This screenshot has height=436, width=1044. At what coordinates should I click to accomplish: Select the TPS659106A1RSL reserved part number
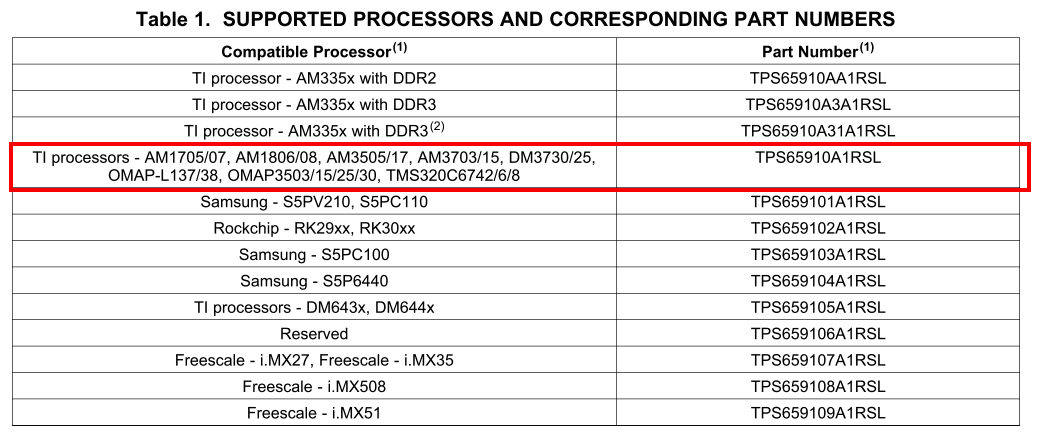point(818,333)
